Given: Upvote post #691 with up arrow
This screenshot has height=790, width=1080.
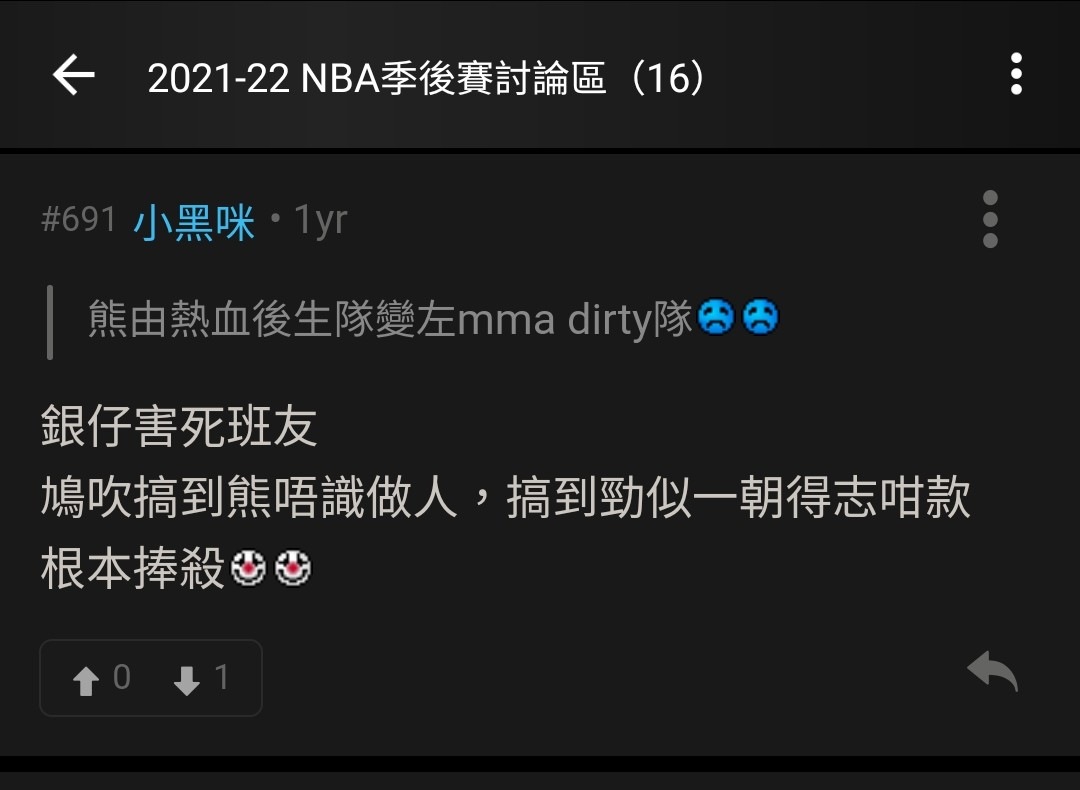Looking at the screenshot, I should (86, 680).
